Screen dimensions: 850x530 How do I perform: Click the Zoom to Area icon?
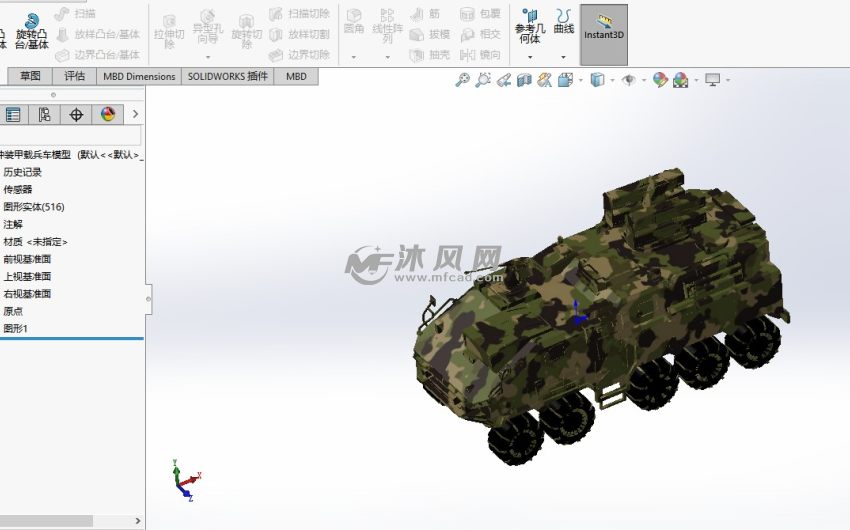coord(482,80)
